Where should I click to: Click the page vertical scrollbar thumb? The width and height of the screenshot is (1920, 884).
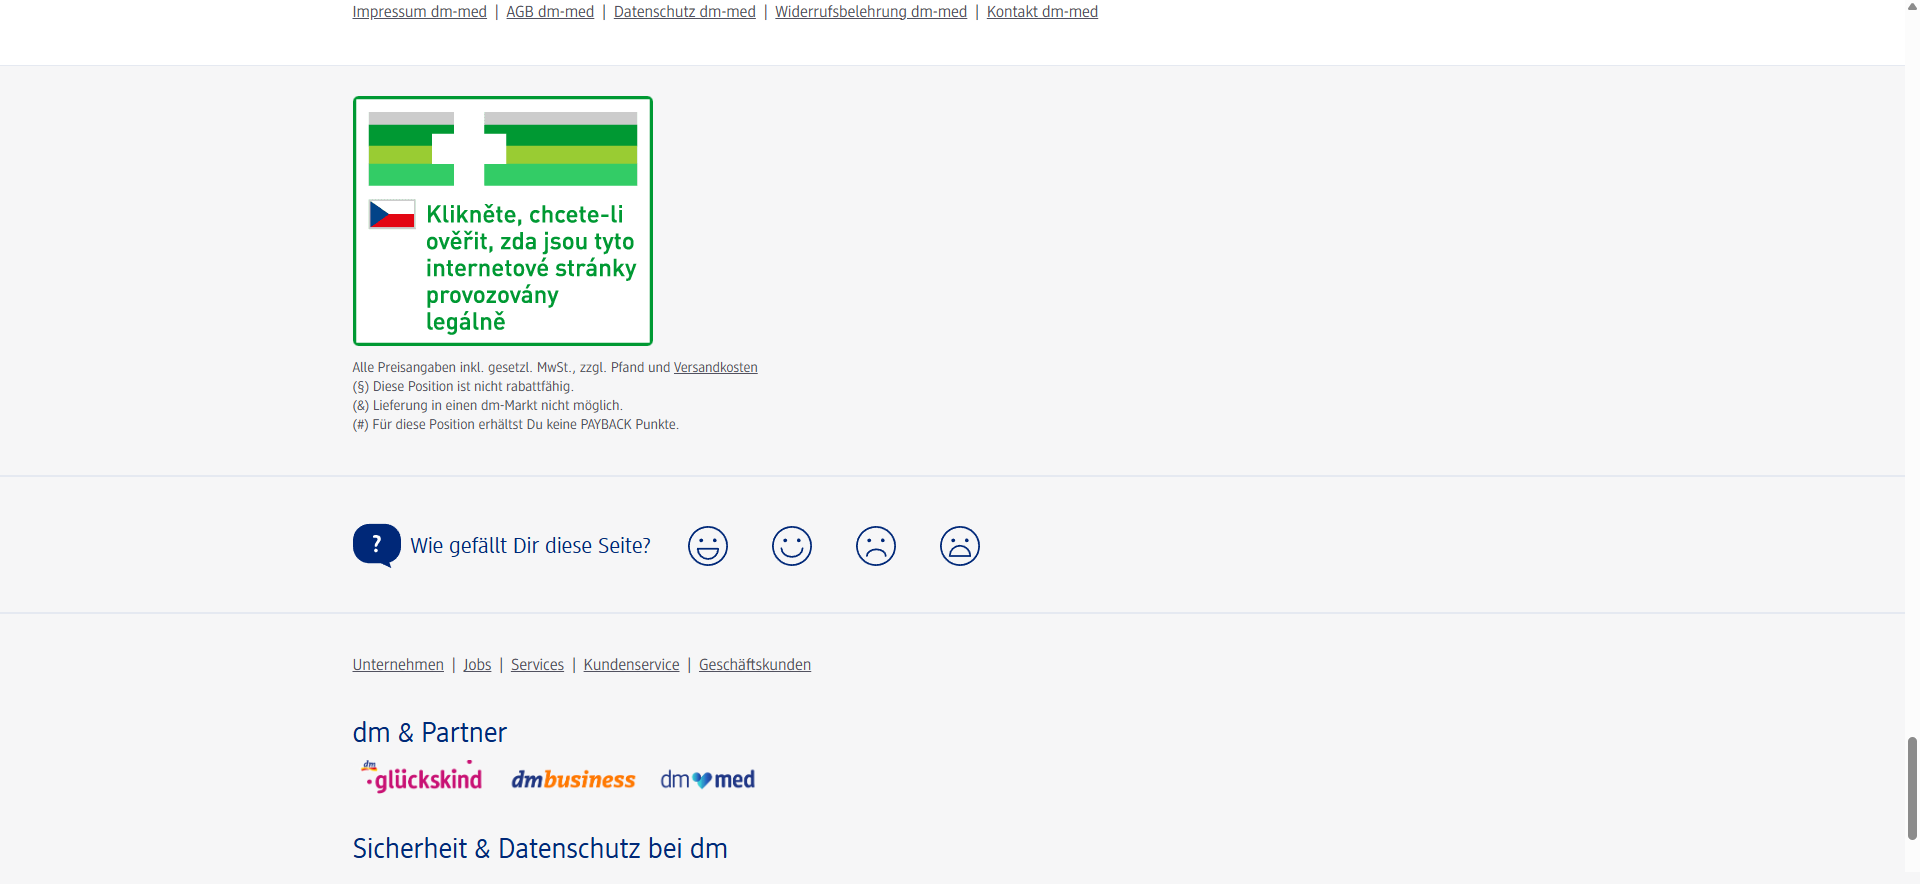tap(1912, 788)
